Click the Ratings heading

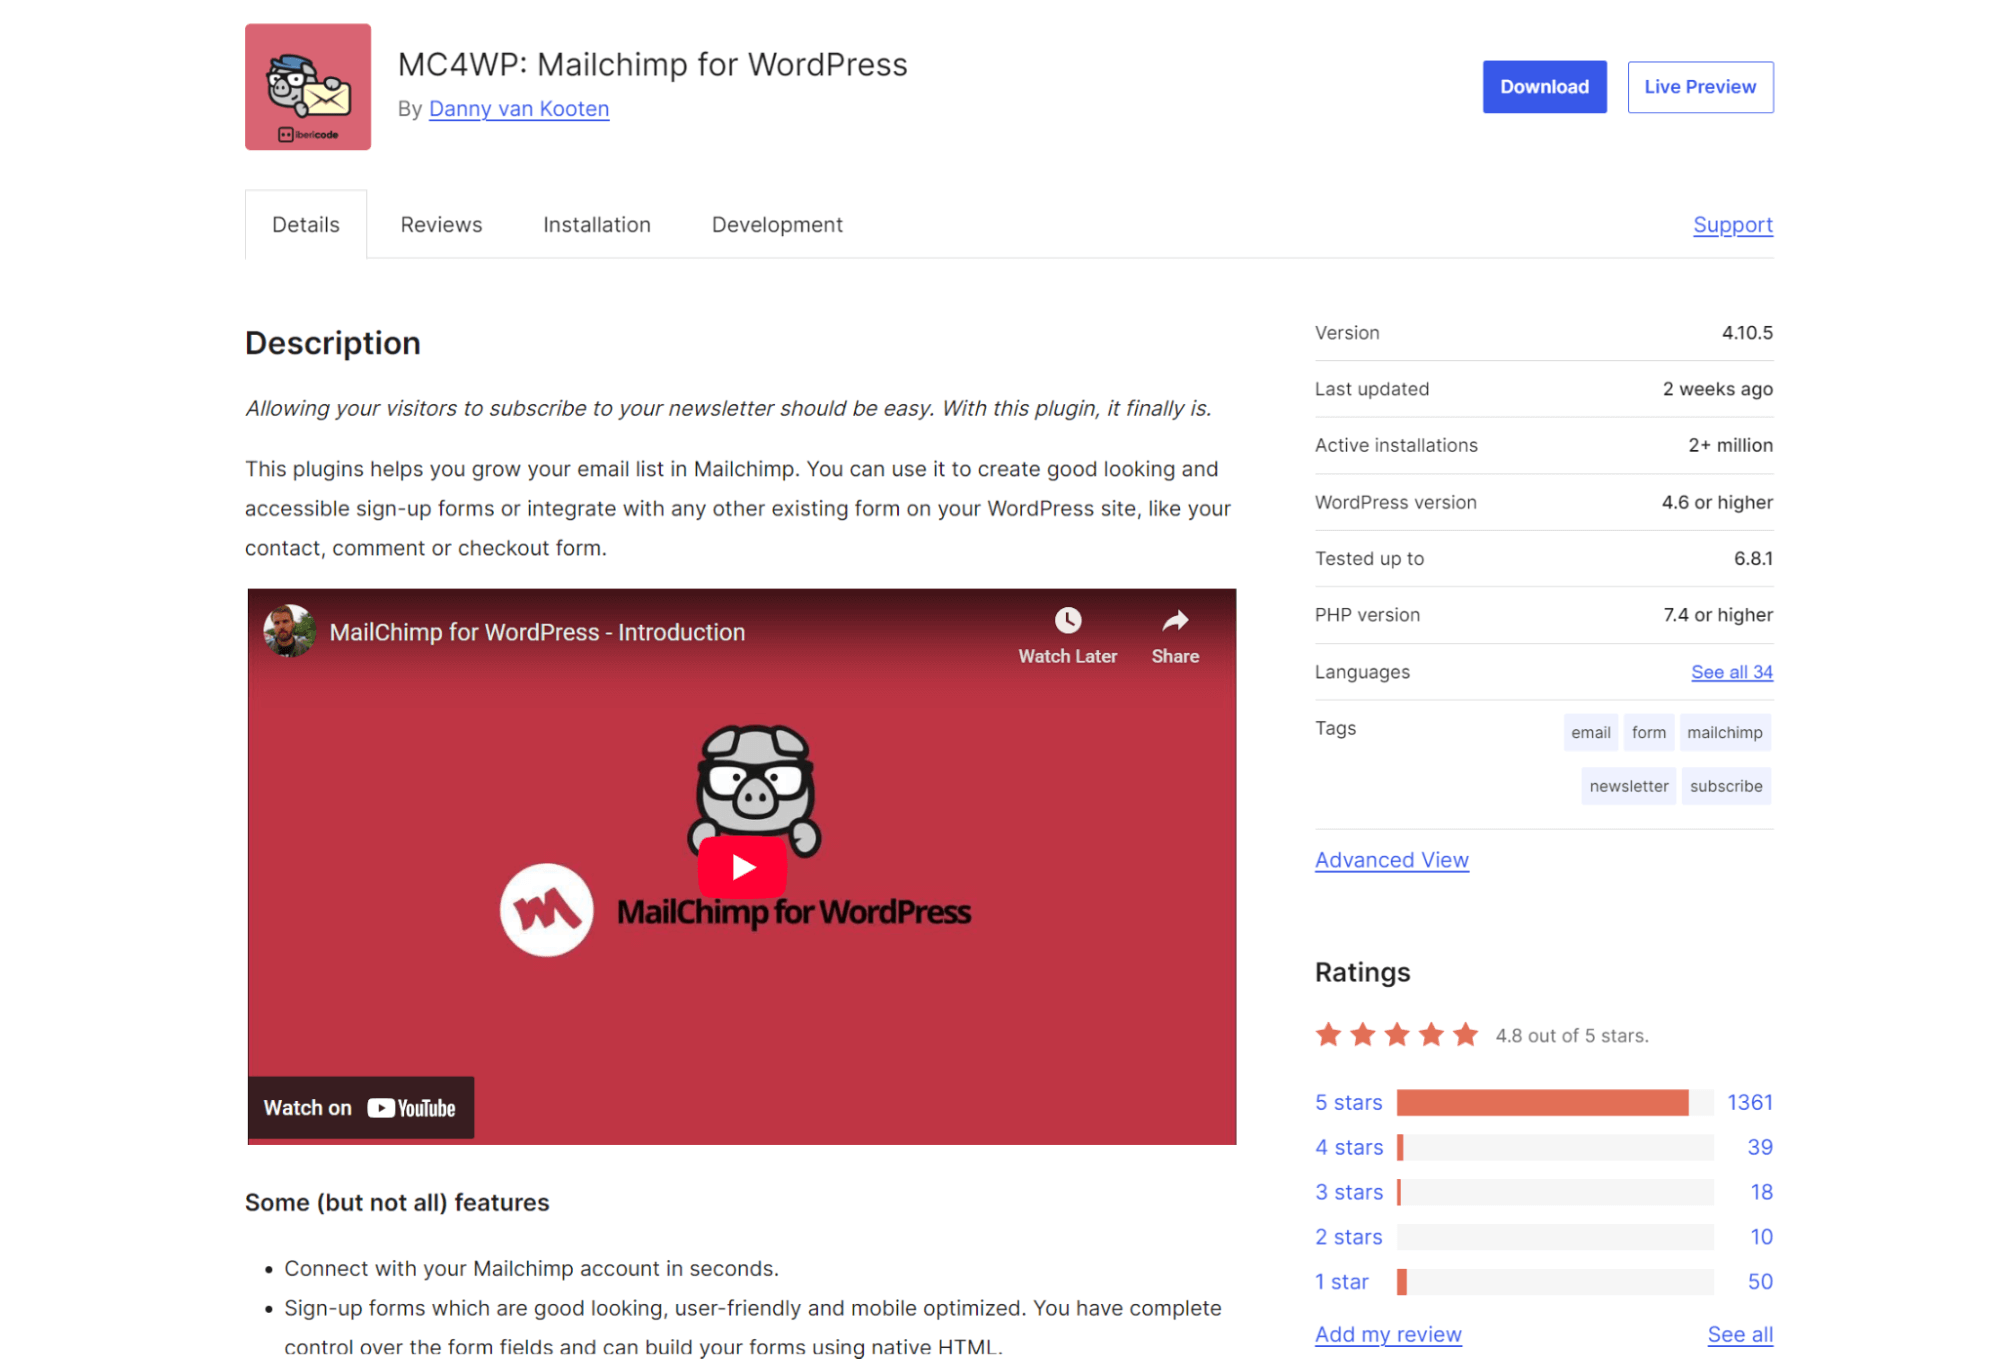pos(1362,972)
